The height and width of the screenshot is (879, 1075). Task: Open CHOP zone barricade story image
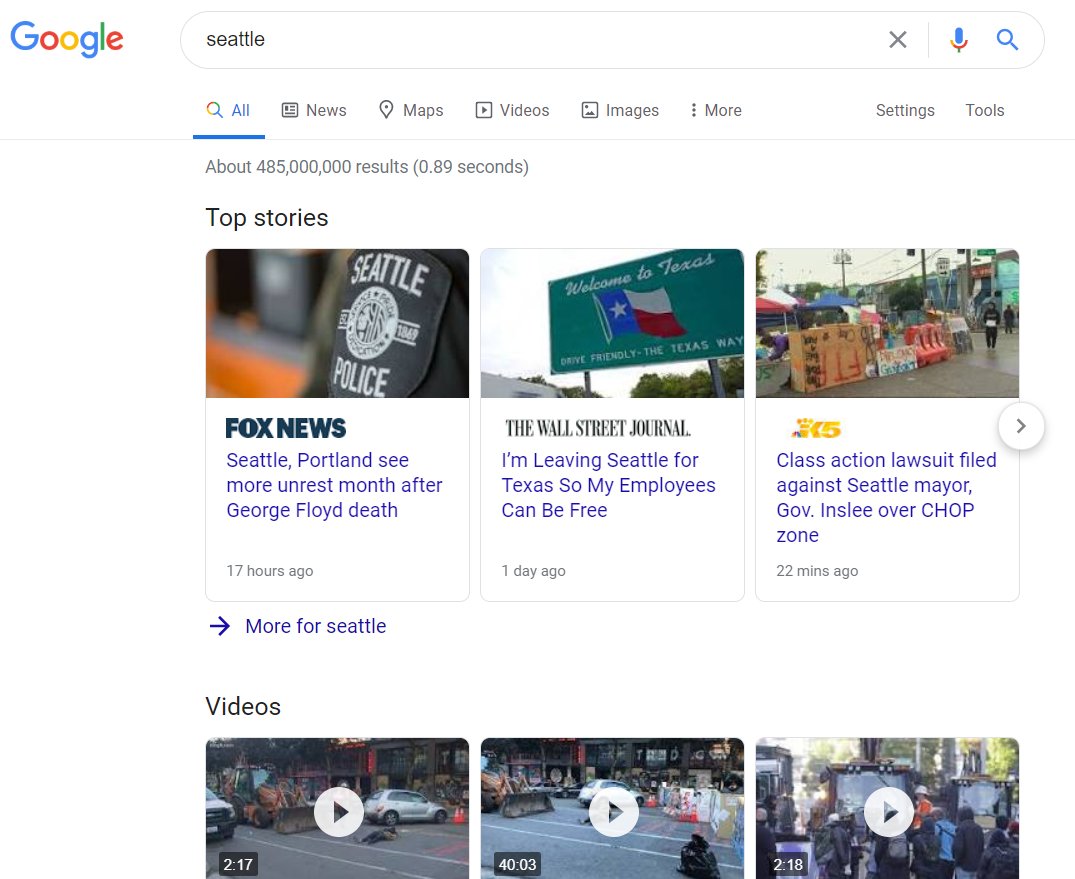887,323
